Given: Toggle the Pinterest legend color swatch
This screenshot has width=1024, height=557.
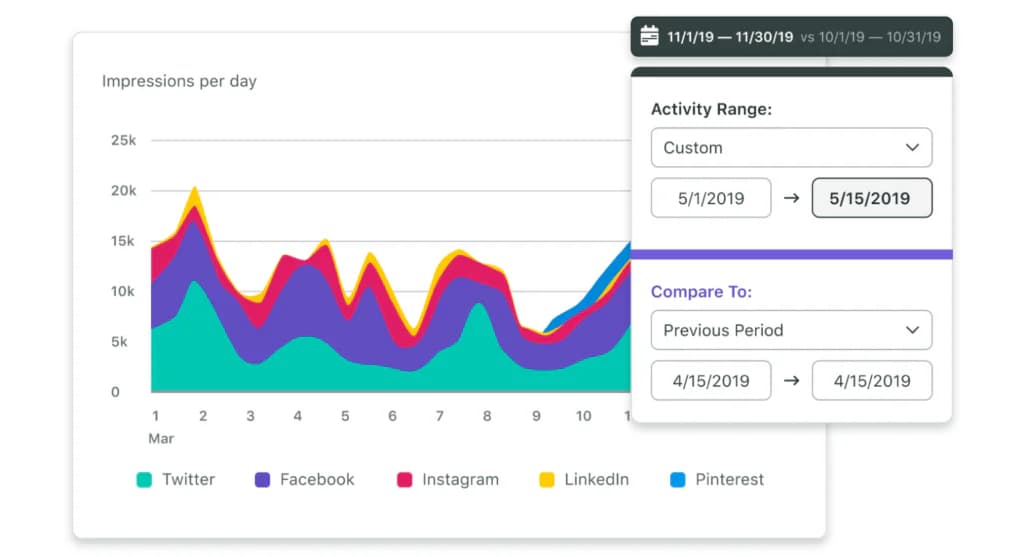Looking at the screenshot, I should 678,480.
